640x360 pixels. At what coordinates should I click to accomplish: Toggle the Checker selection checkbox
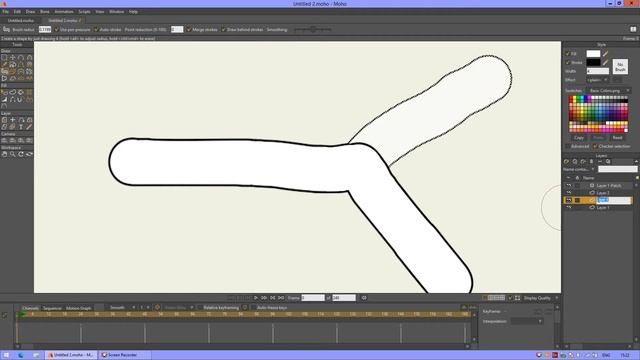tap(595, 146)
